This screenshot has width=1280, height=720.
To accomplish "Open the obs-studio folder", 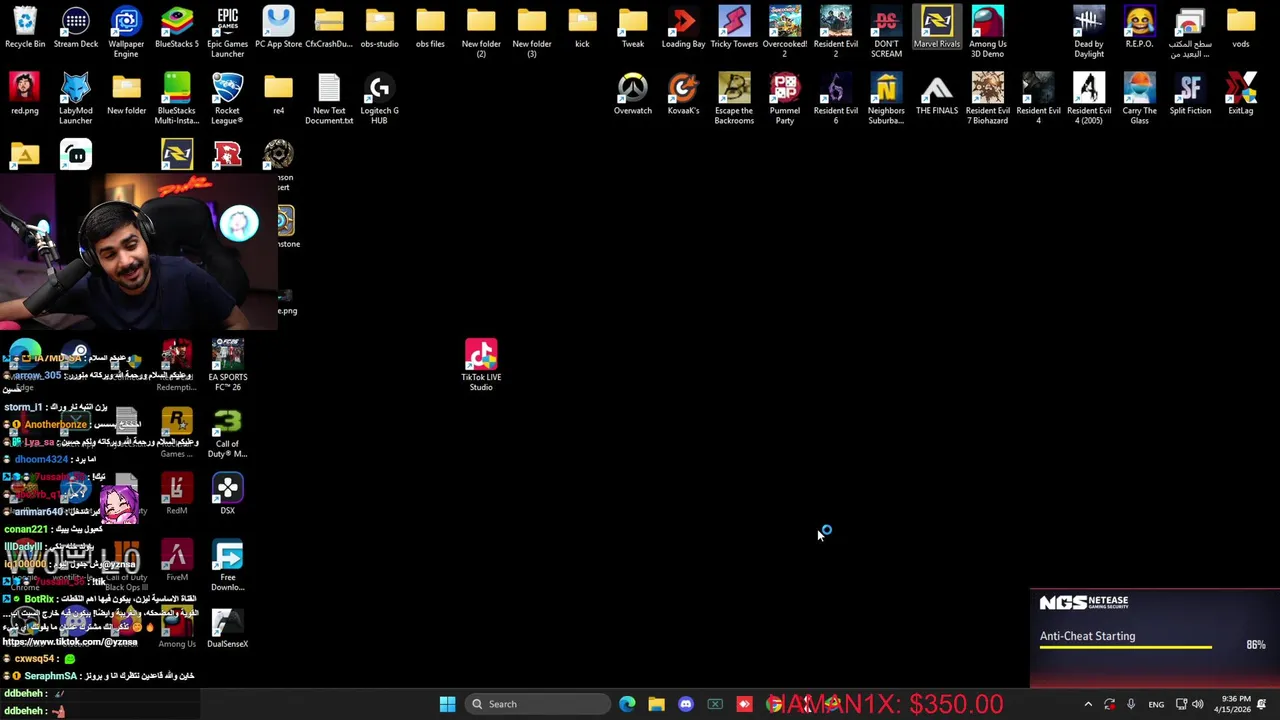I will tap(379, 28).
